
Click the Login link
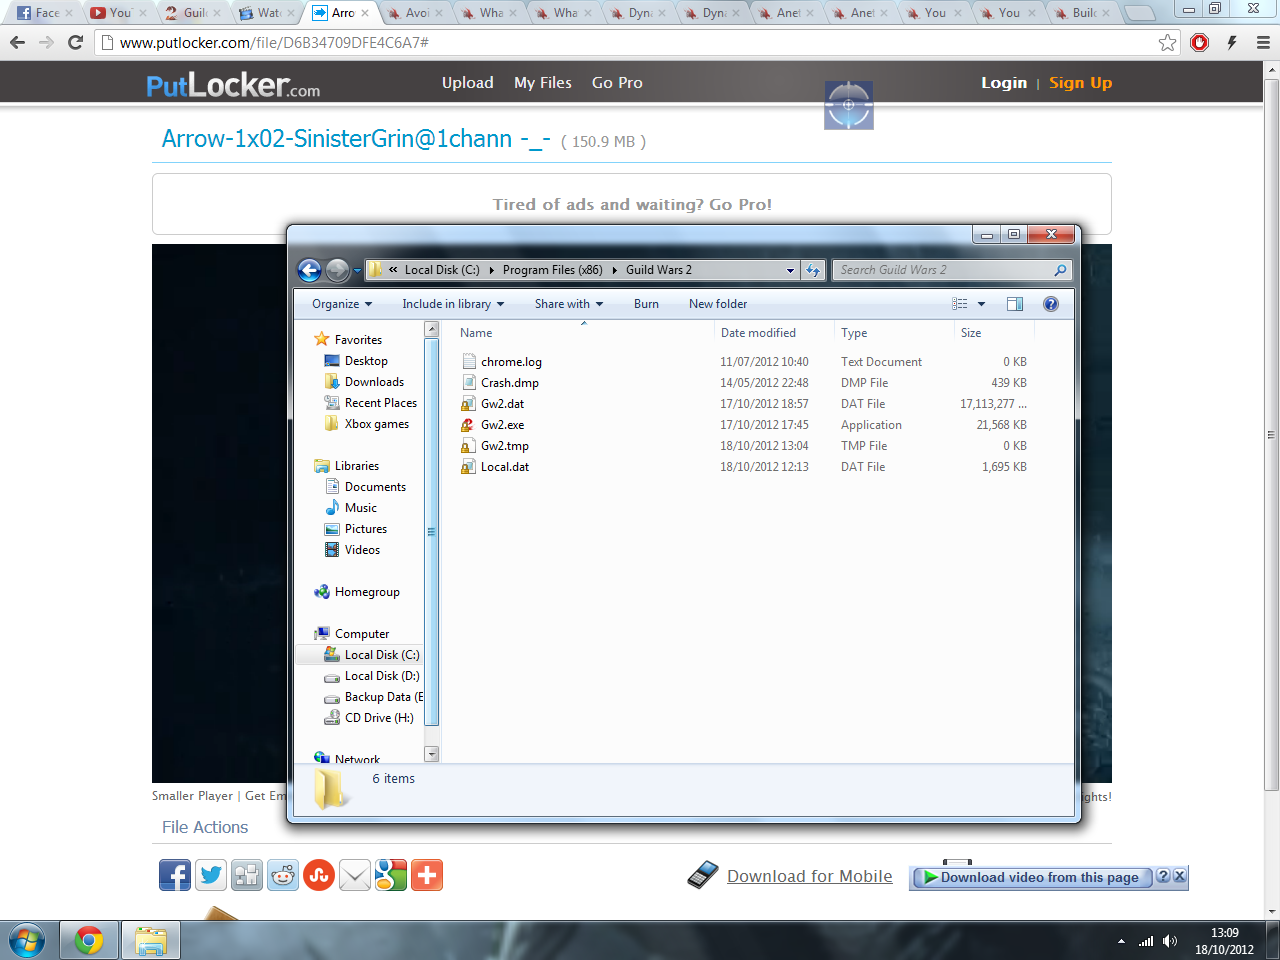pos(1004,83)
